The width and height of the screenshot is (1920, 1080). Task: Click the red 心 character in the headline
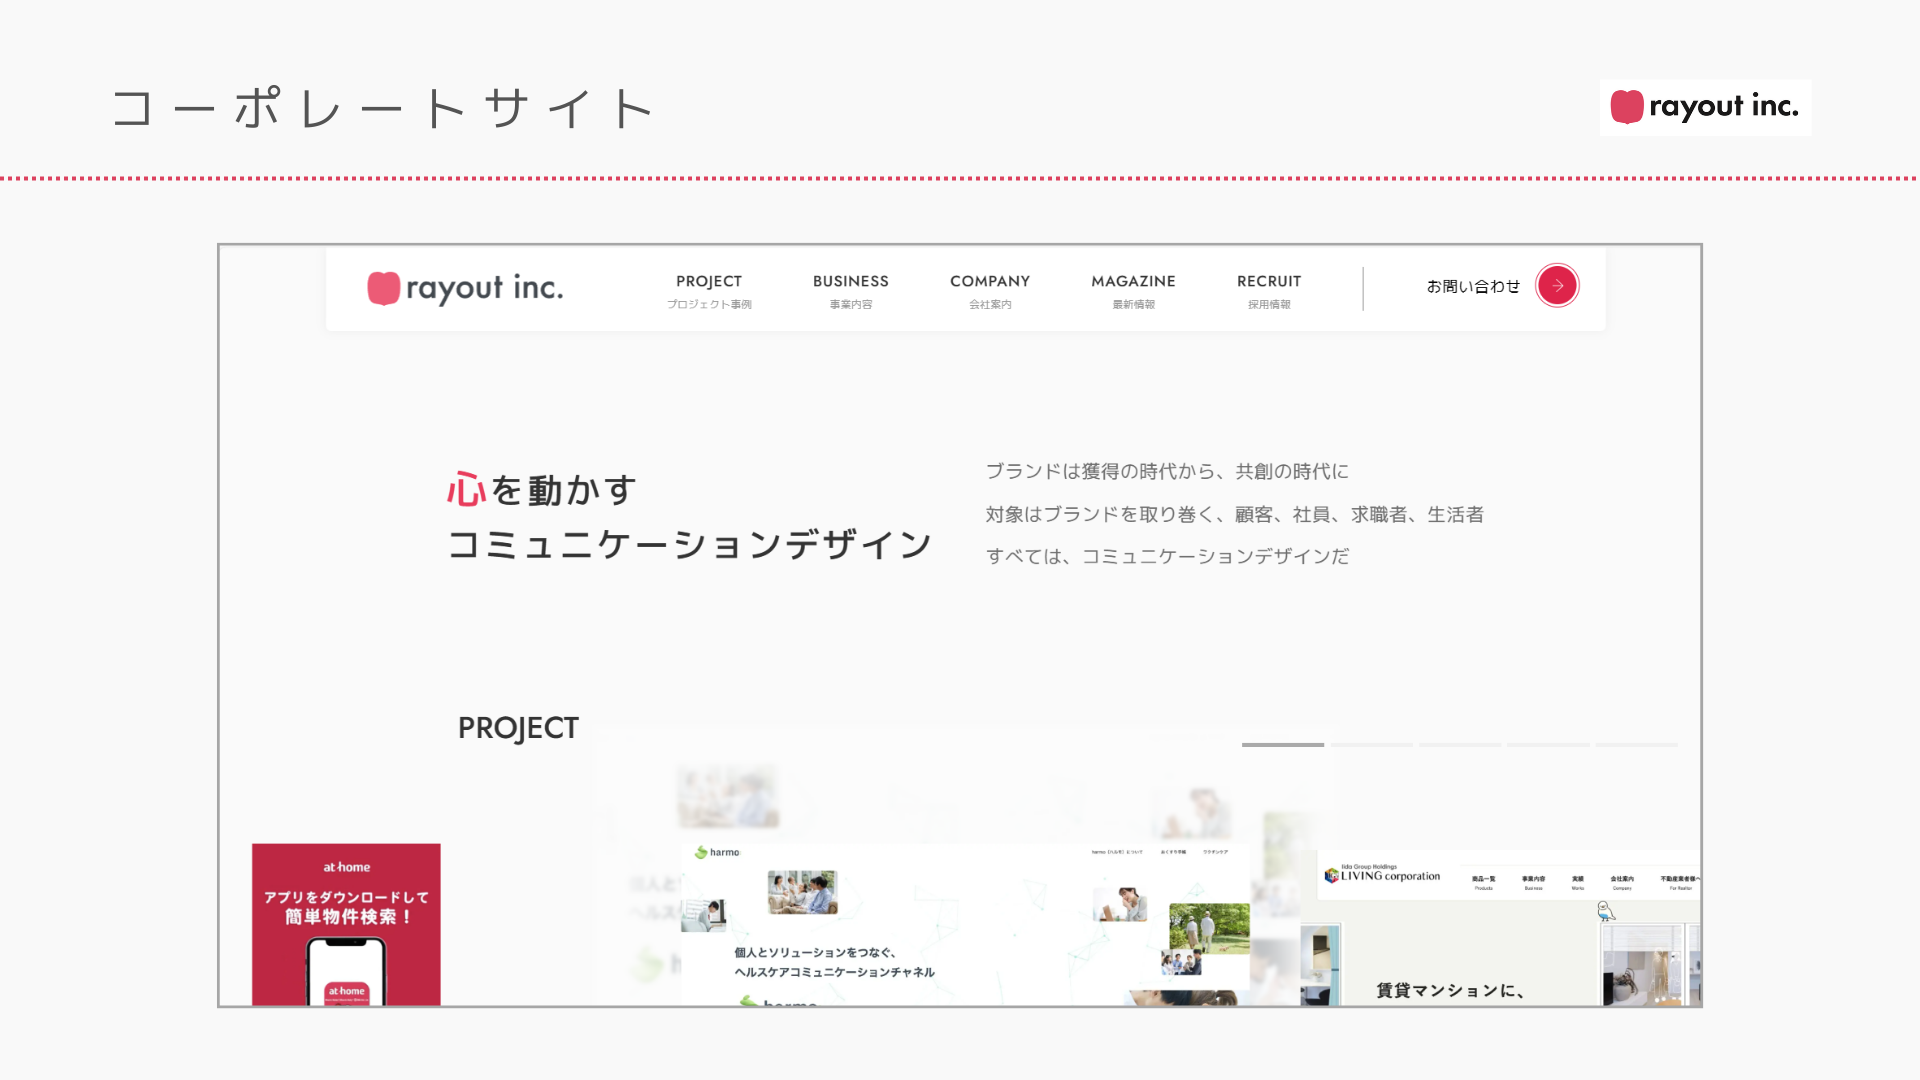coord(466,491)
